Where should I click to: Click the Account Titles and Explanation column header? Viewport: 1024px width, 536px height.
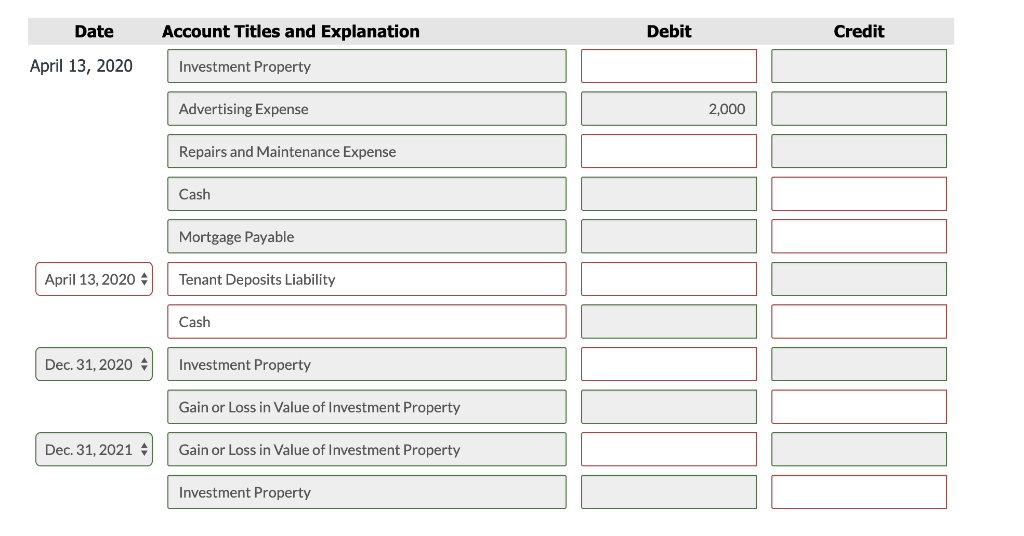tap(291, 31)
